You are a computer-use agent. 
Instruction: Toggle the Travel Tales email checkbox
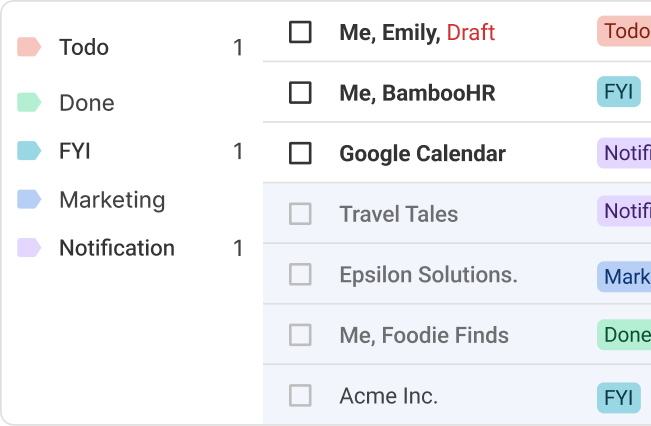click(x=300, y=213)
